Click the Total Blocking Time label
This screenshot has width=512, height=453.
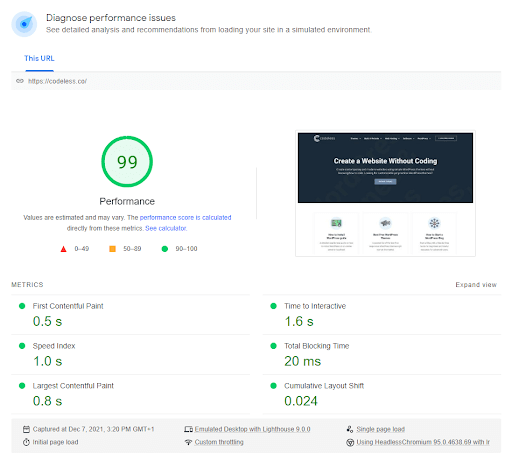coord(317,346)
